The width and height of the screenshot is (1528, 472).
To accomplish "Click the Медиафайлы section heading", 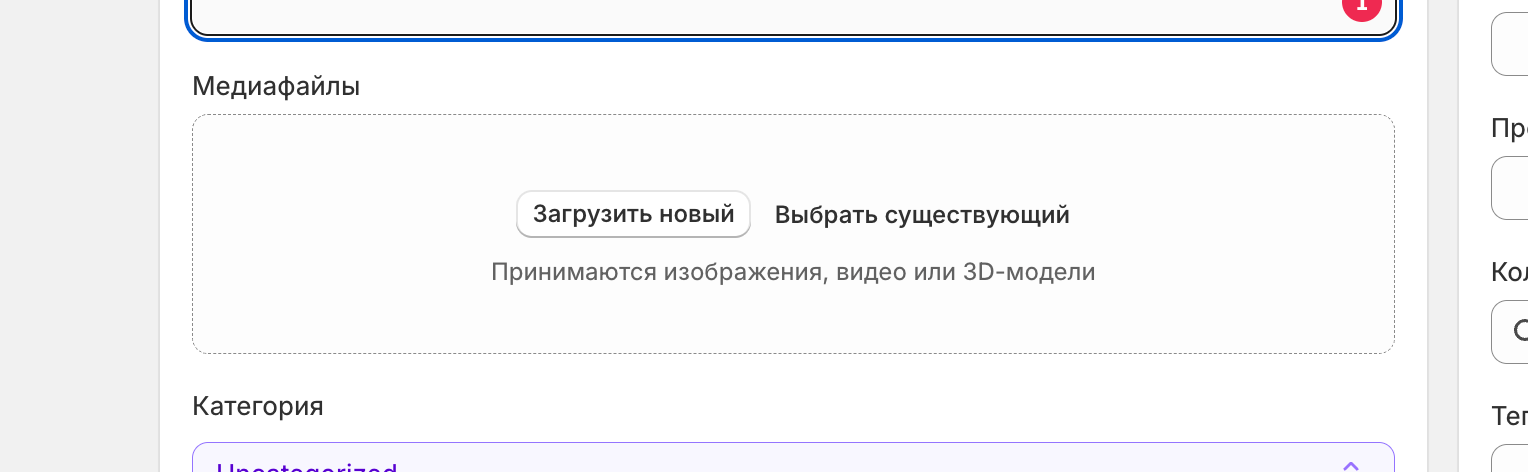I will tap(276, 86).
